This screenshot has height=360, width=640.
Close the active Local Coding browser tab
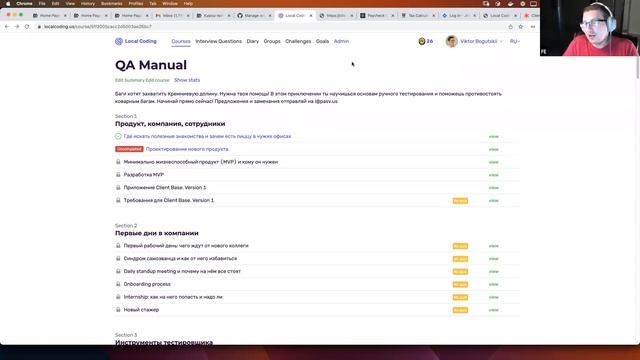[311, 16]
